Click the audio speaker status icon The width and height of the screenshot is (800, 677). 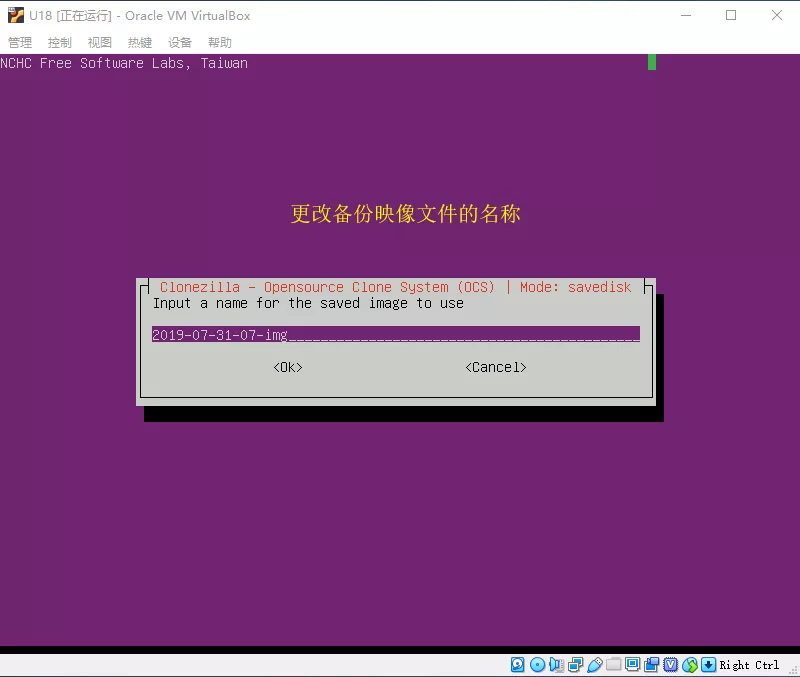click(556, 665)
